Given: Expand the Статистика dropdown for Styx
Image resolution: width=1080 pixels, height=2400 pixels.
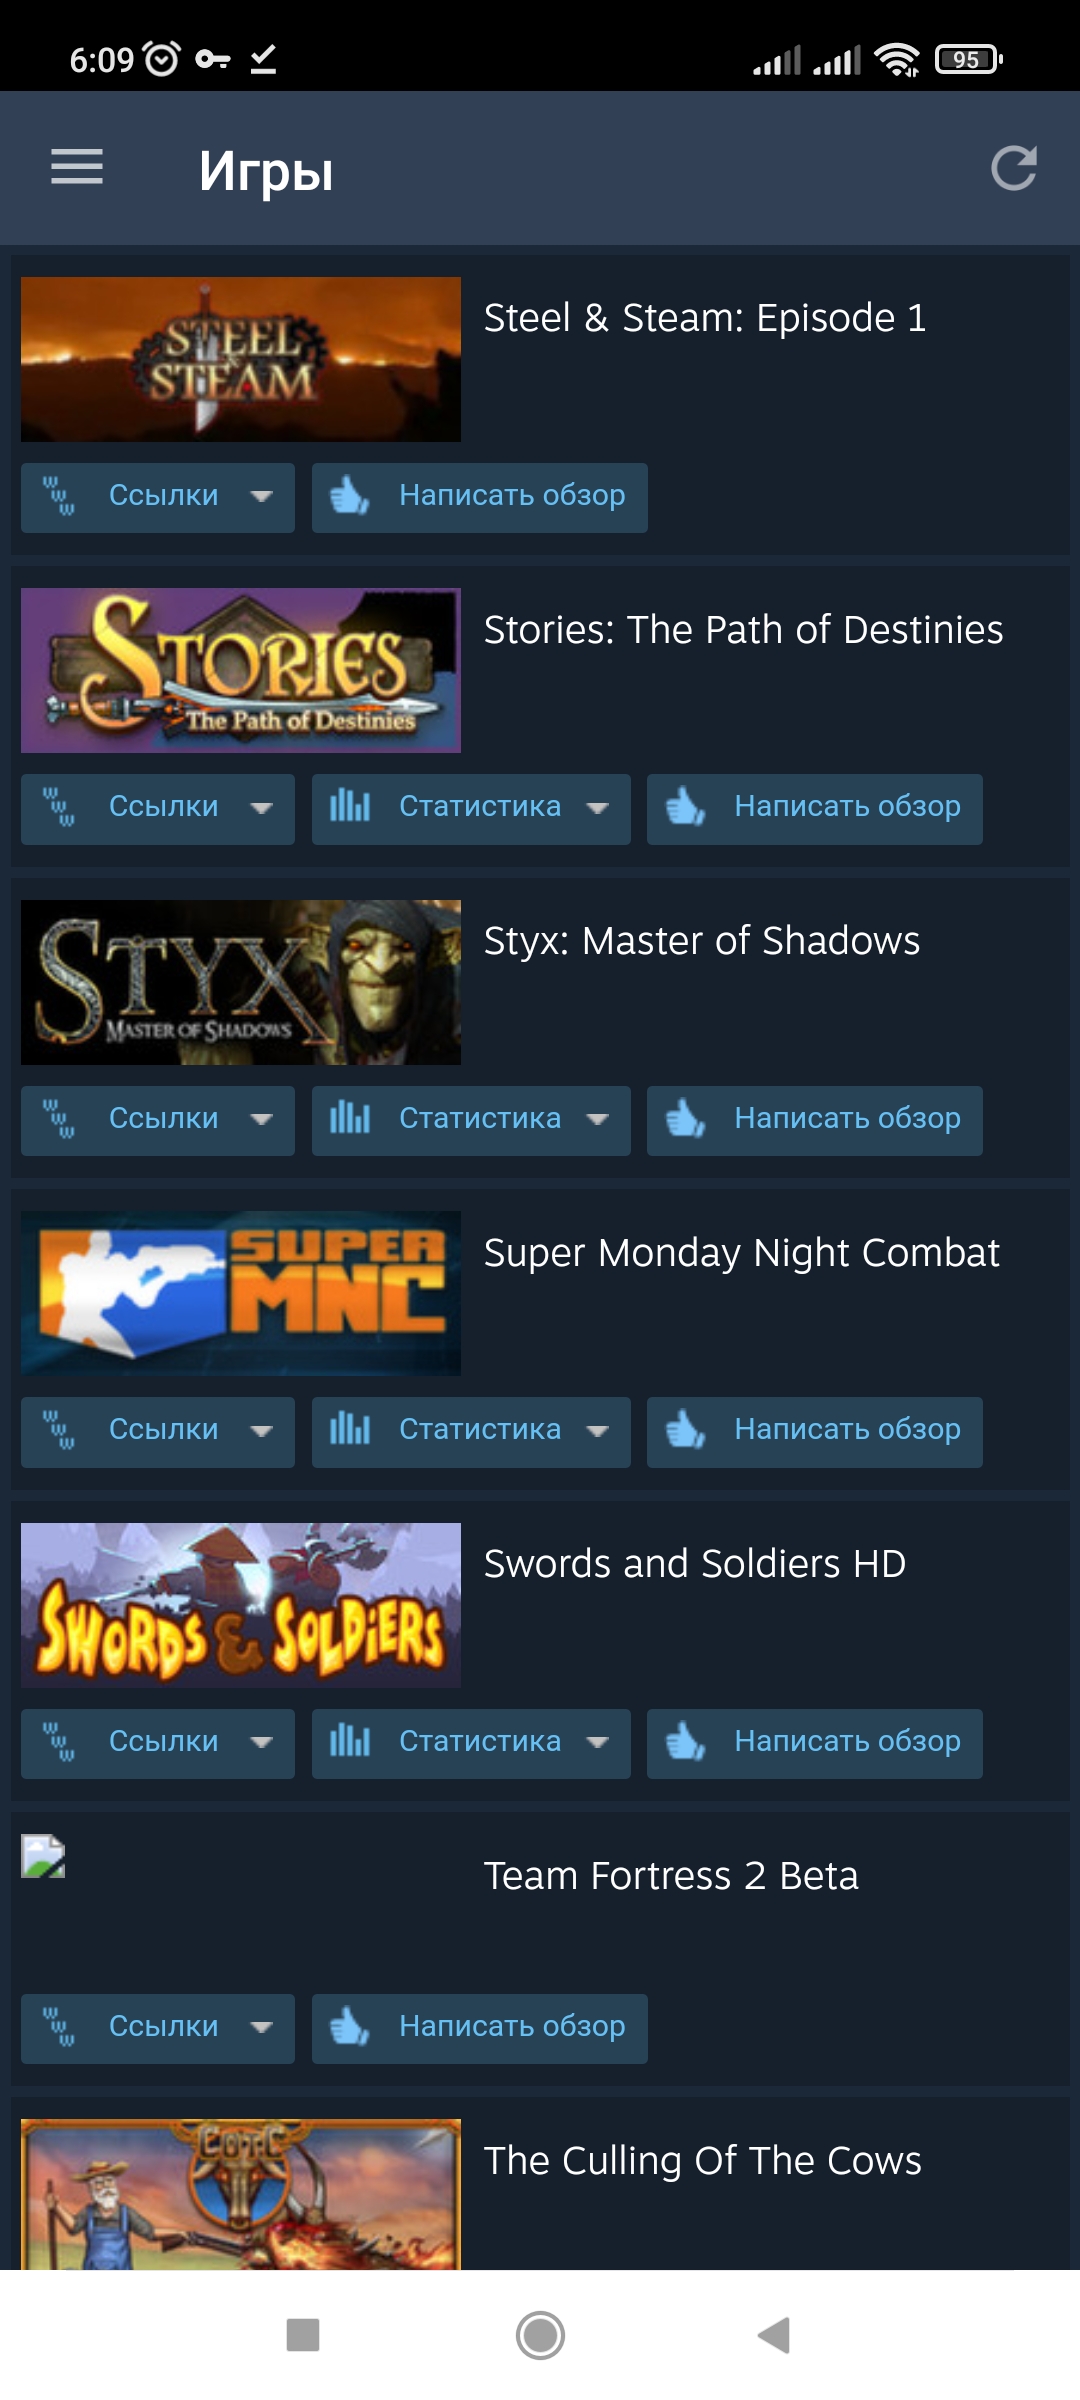Looking at the screenshot, I should 471,1120.
